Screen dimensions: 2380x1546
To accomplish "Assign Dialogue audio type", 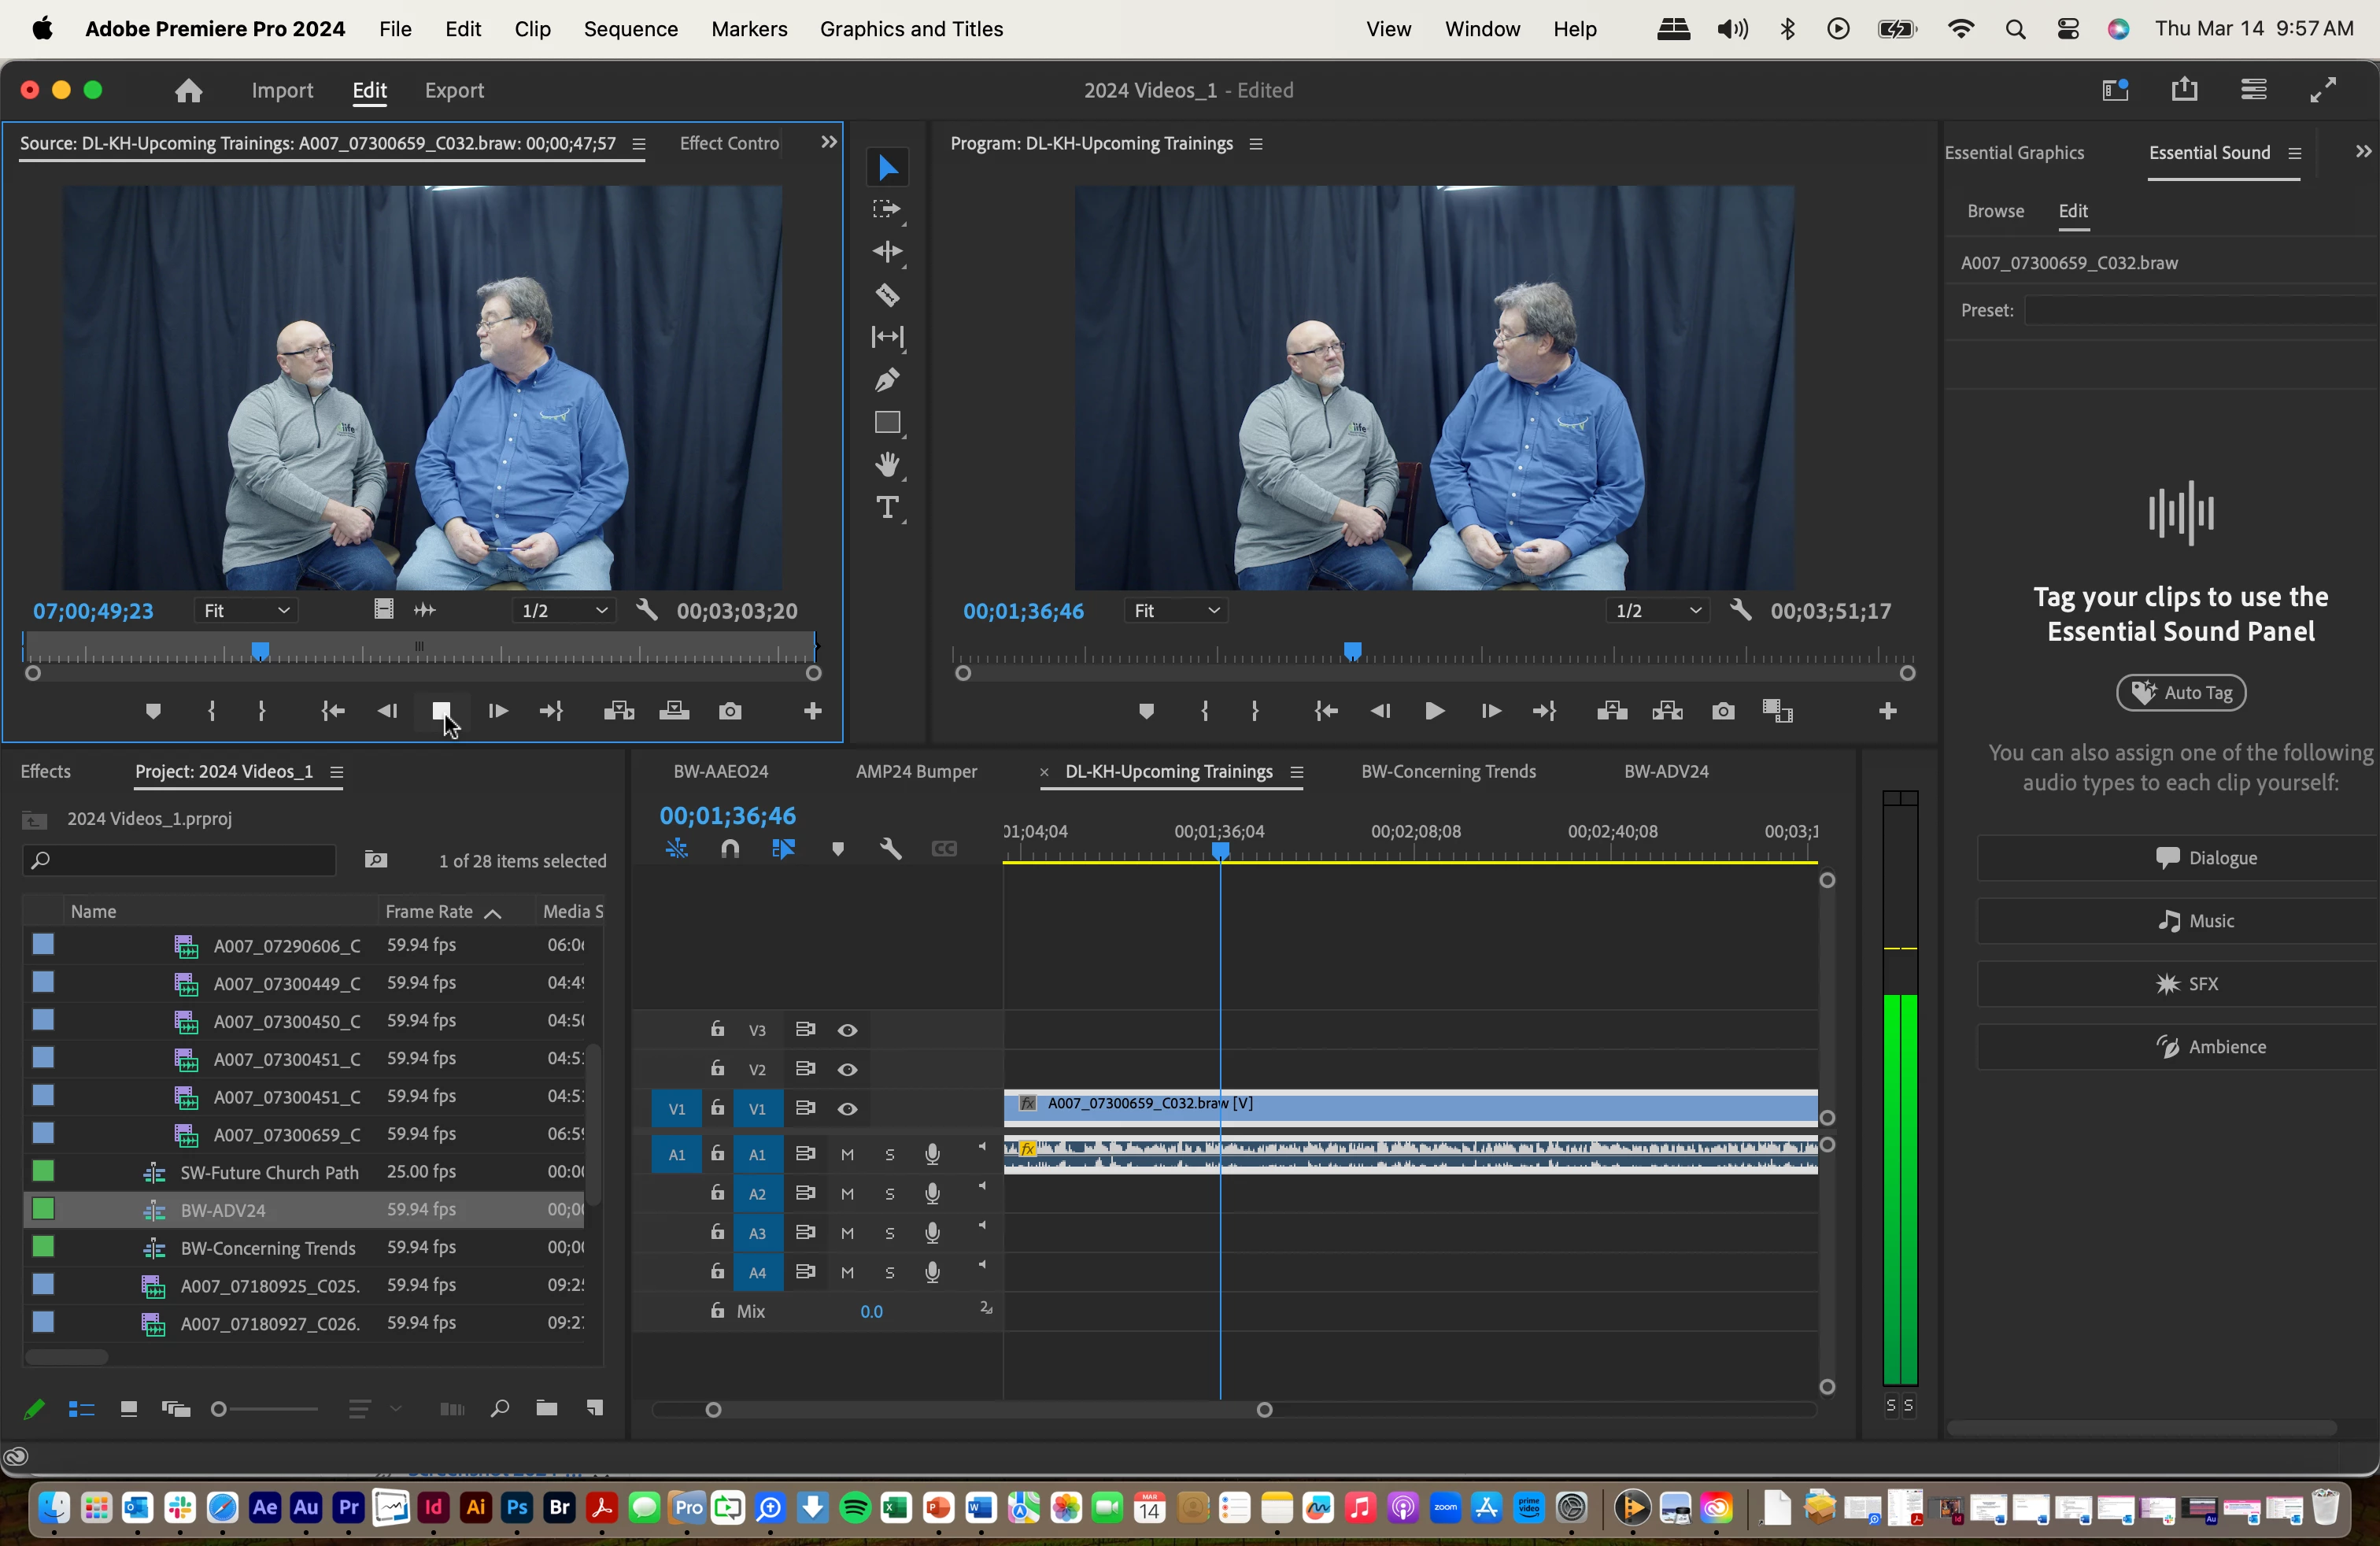I will (2205, 858).
